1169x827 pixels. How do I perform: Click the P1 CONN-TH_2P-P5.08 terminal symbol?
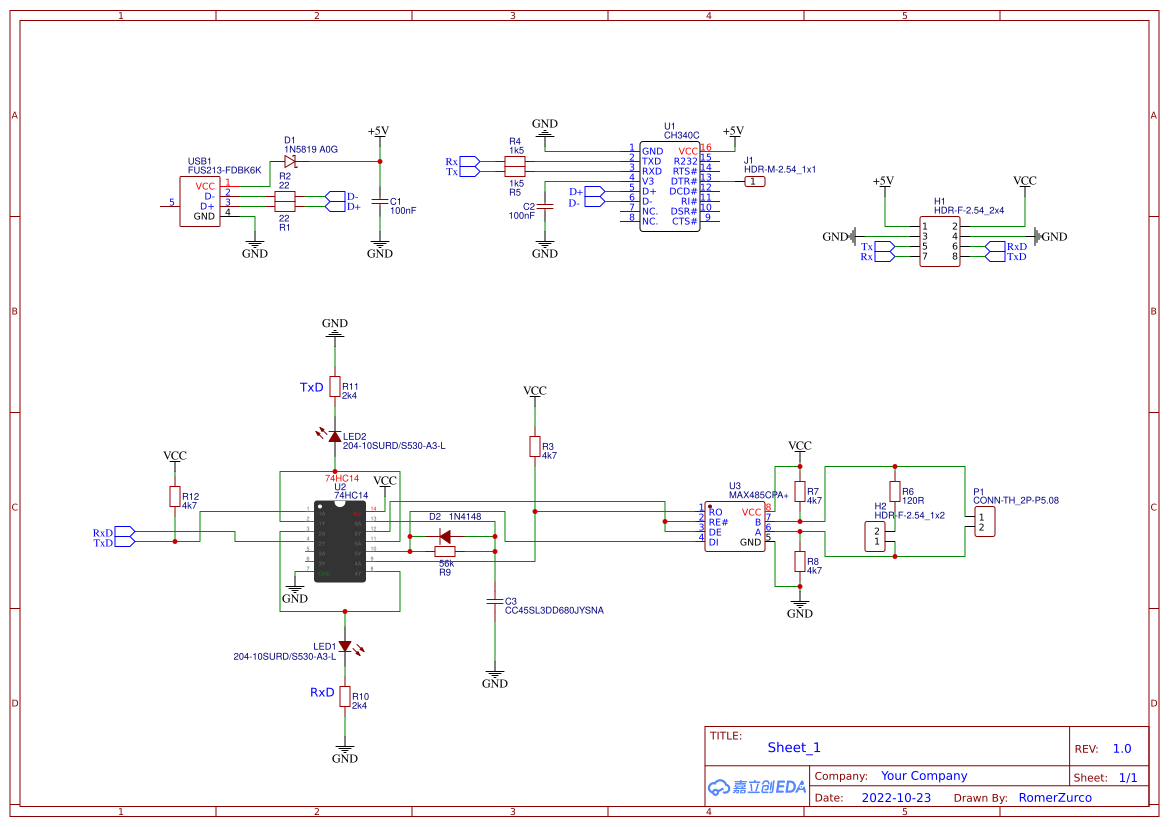[983, 521]
